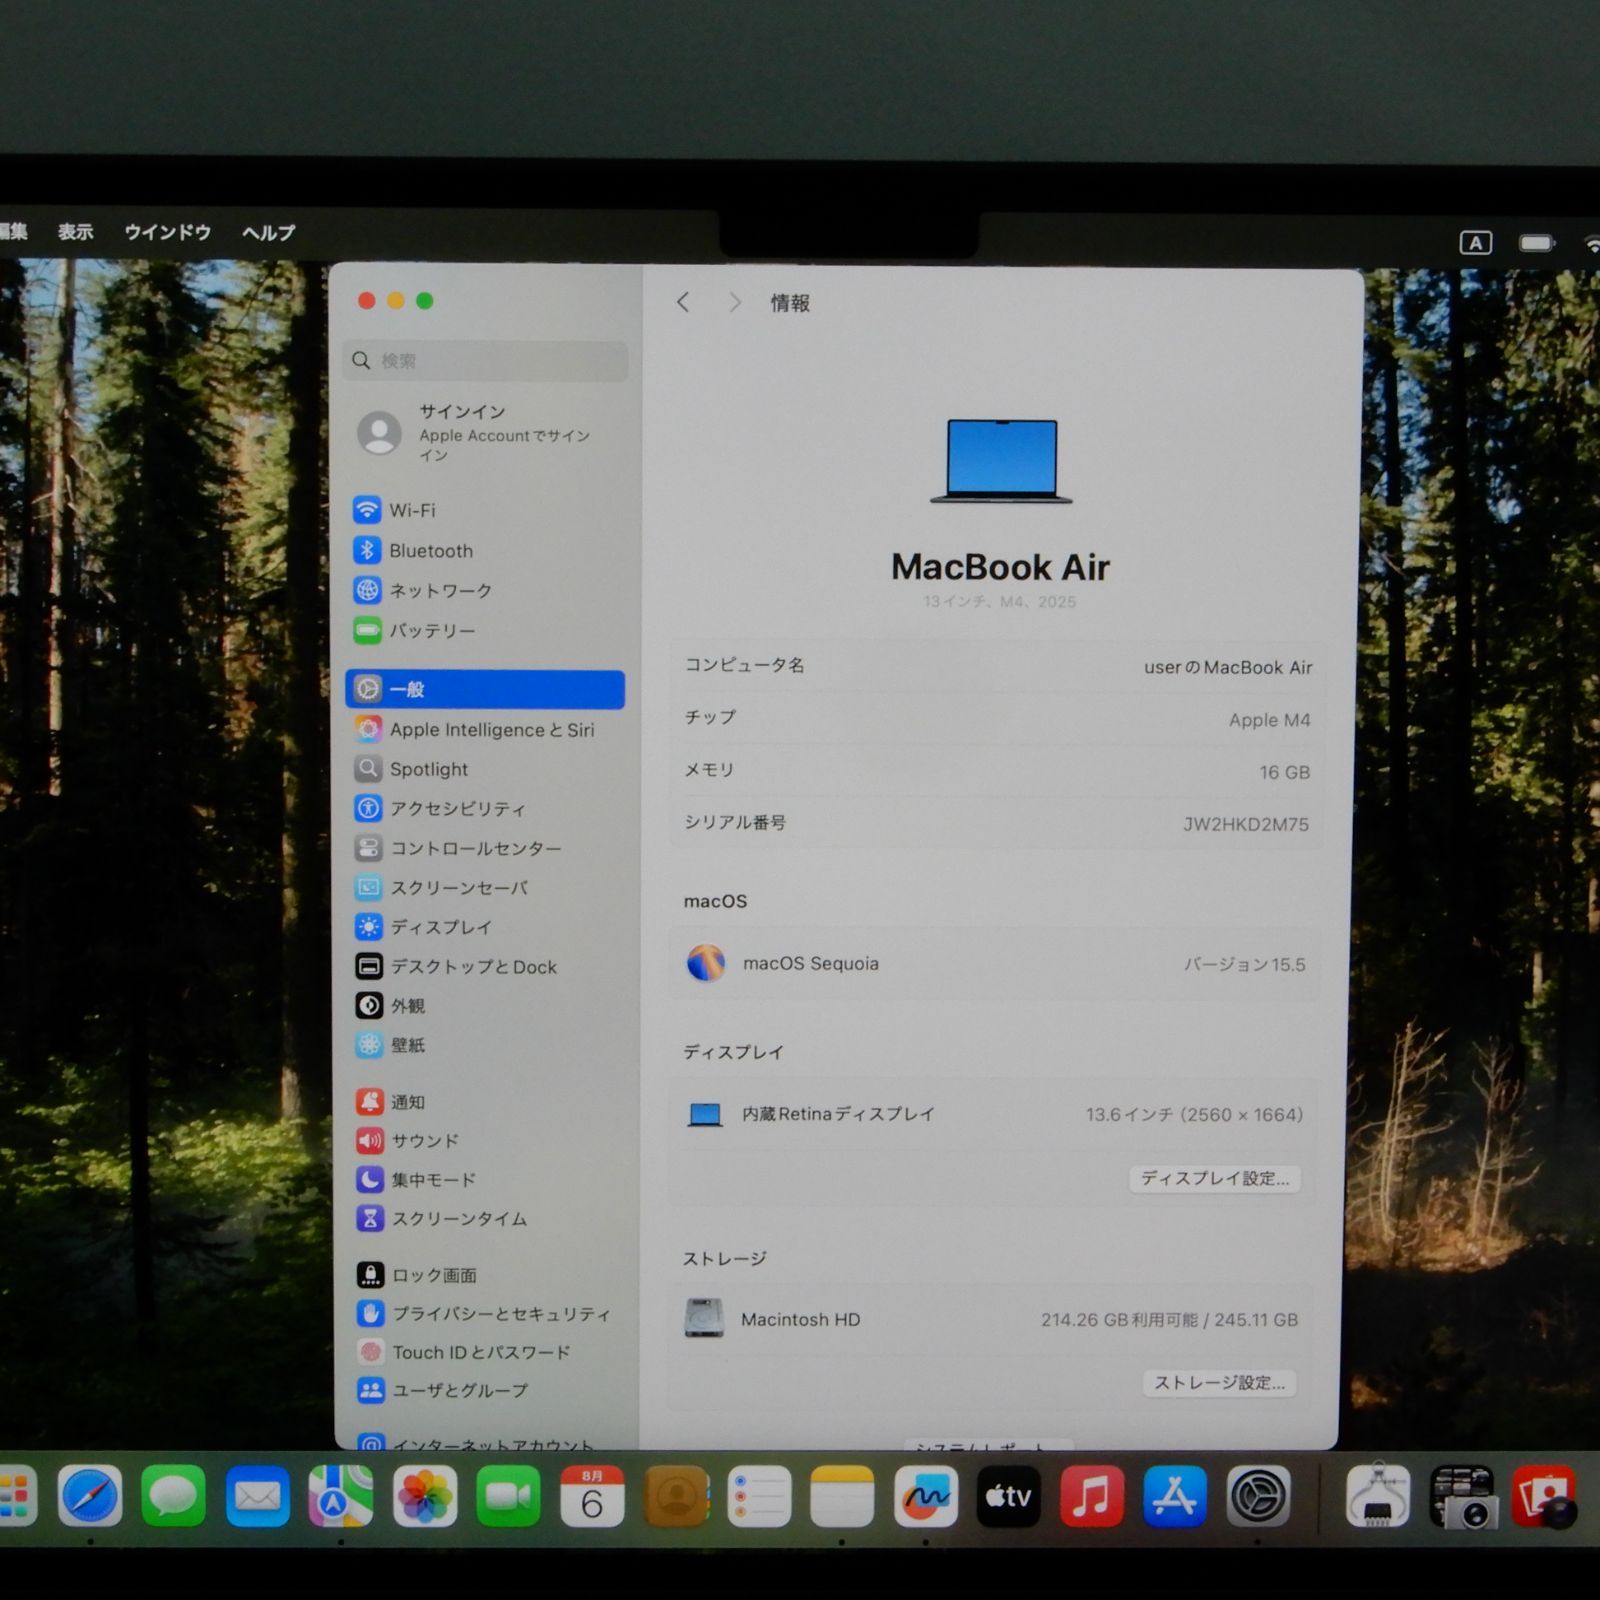Select 一般 in sidebar

pos(485,689)
